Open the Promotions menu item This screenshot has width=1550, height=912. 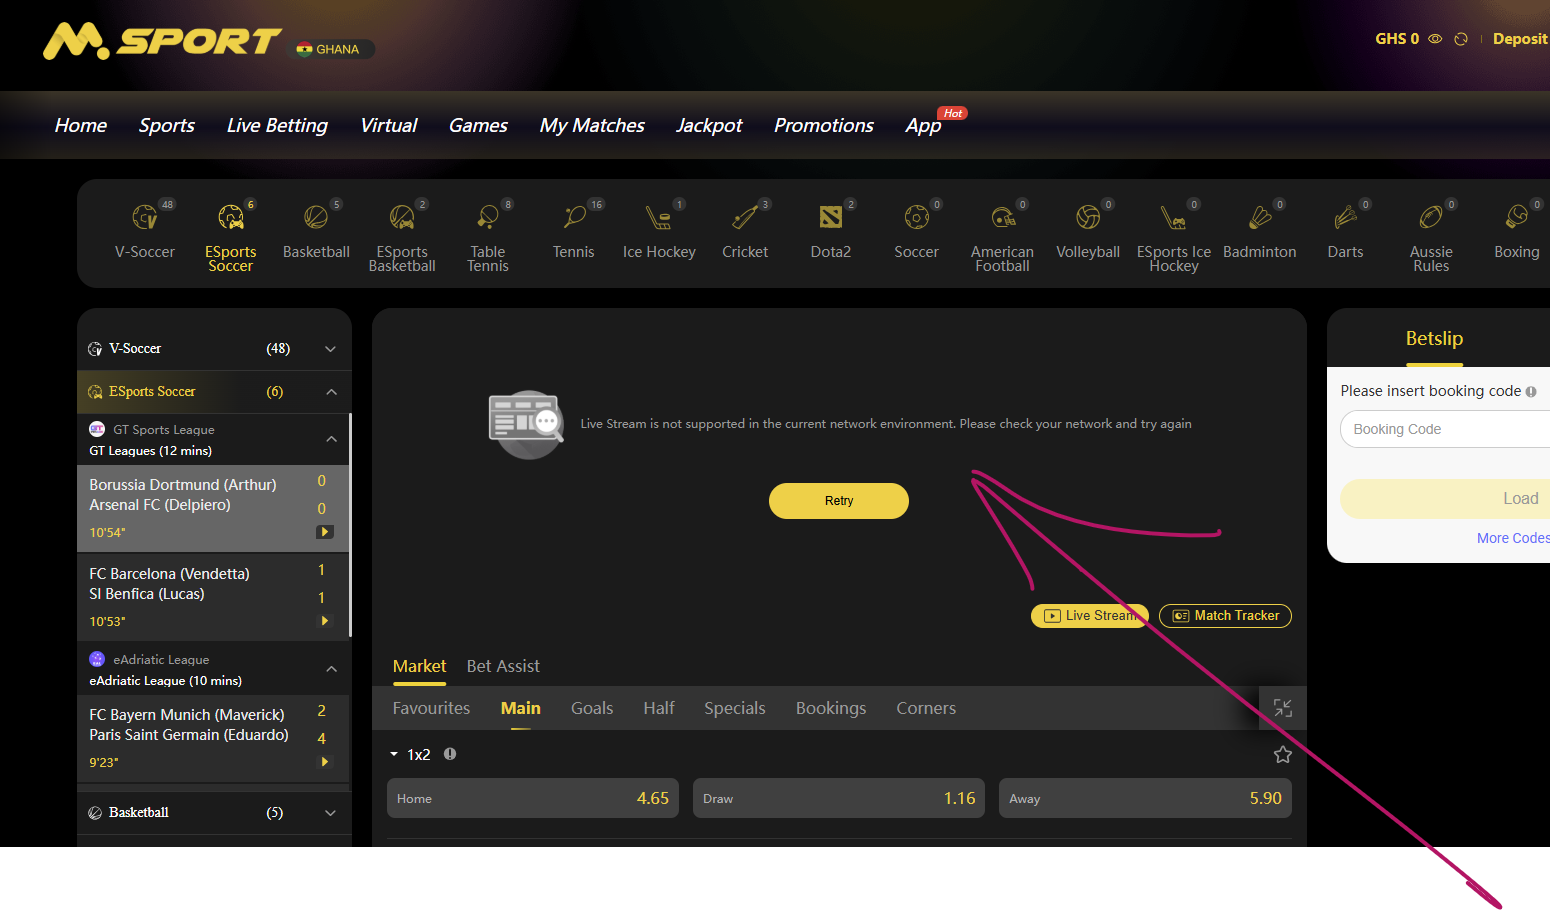pos(824,125)
